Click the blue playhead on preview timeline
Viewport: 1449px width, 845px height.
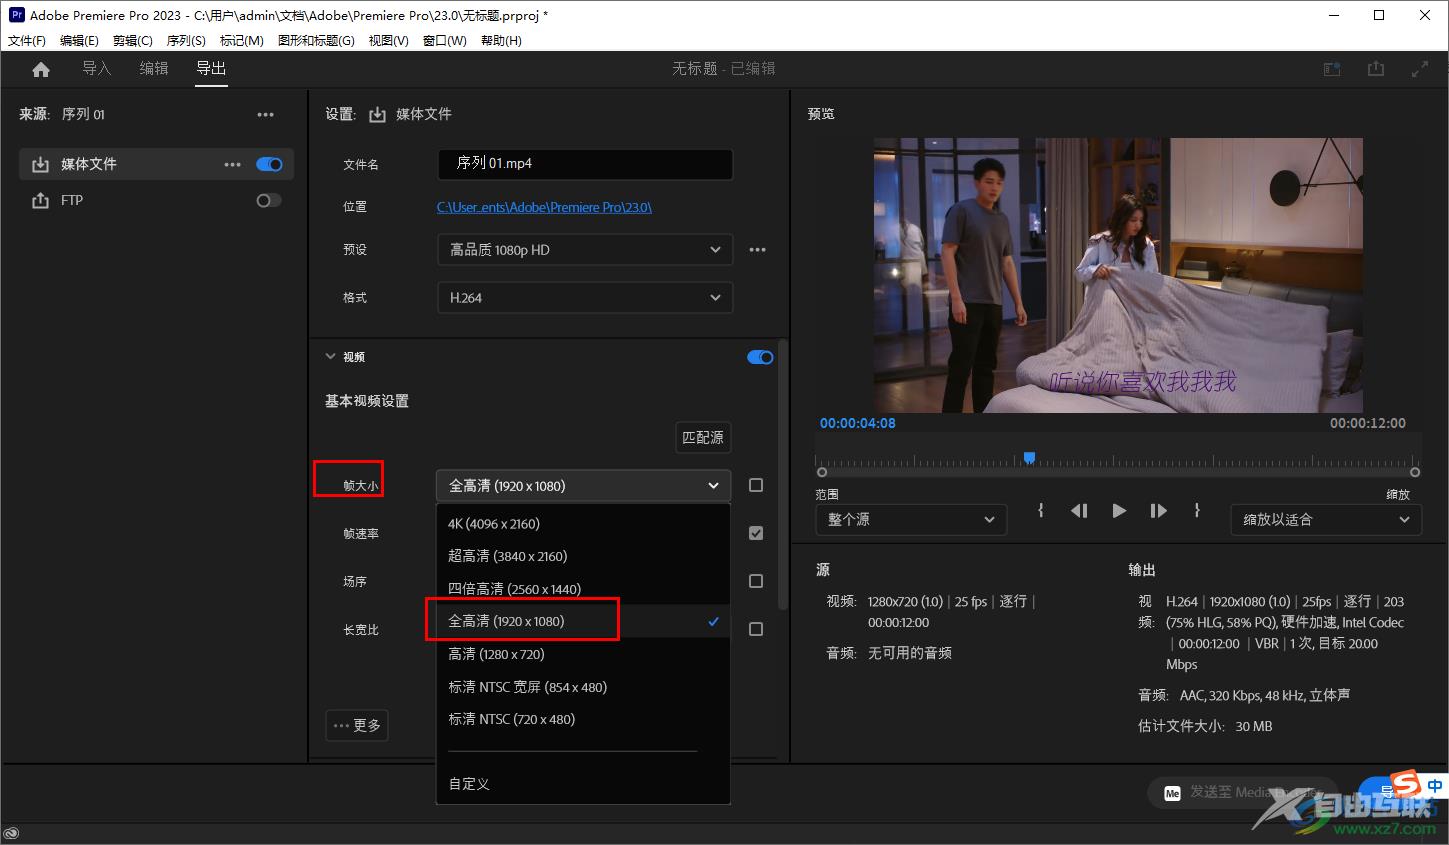click(x=1029, y=458)
